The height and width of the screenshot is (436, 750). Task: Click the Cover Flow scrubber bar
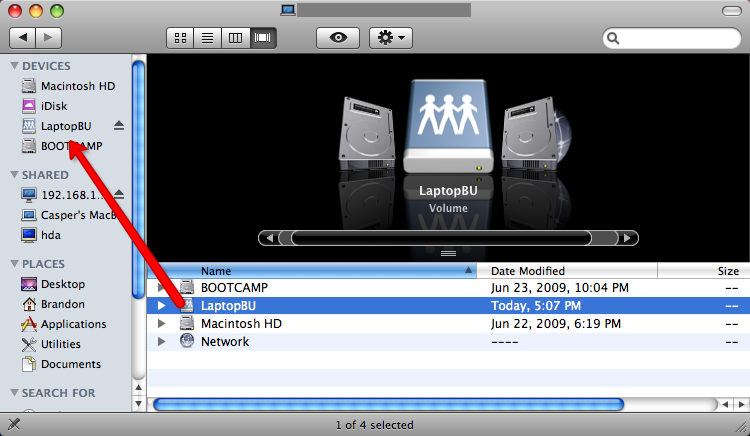[x=441, y=238]
